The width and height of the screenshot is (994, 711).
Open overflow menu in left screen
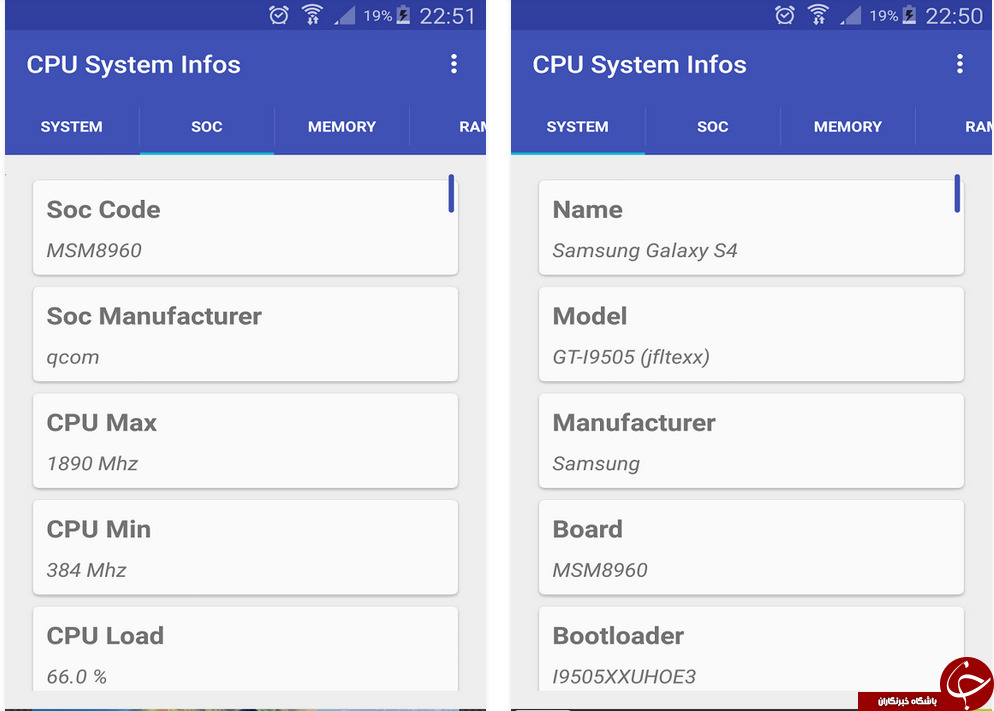click(454, 64)
